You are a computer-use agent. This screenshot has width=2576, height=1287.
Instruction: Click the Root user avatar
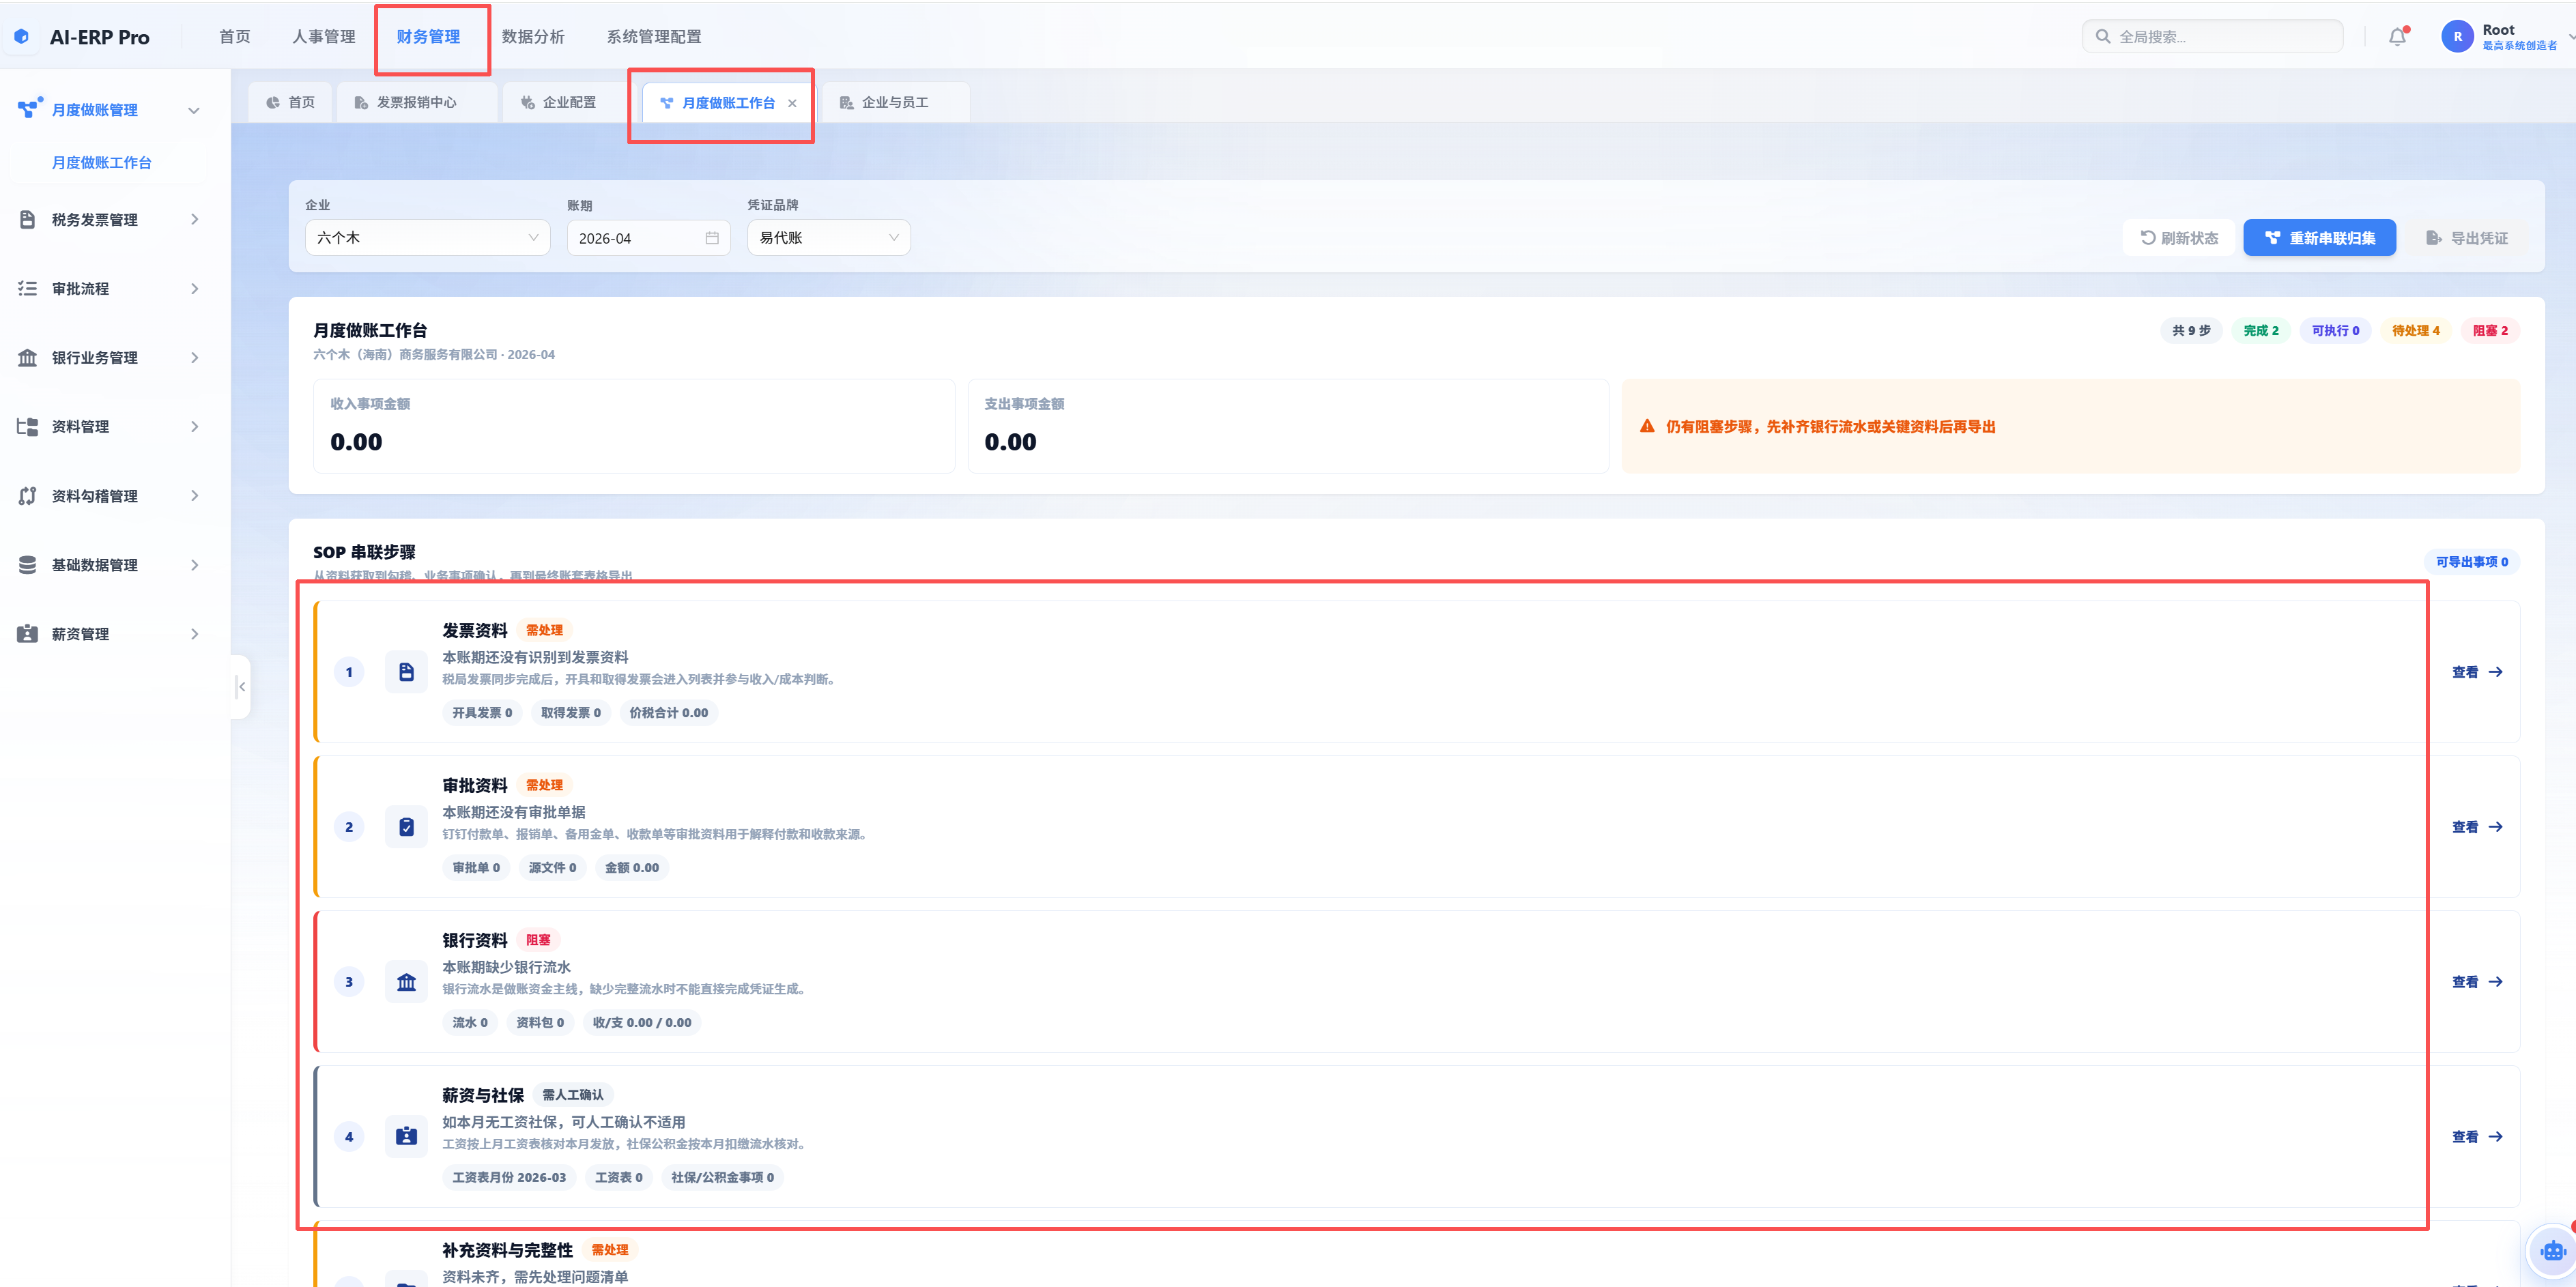pyautogui.click(x=2457, y=37)
